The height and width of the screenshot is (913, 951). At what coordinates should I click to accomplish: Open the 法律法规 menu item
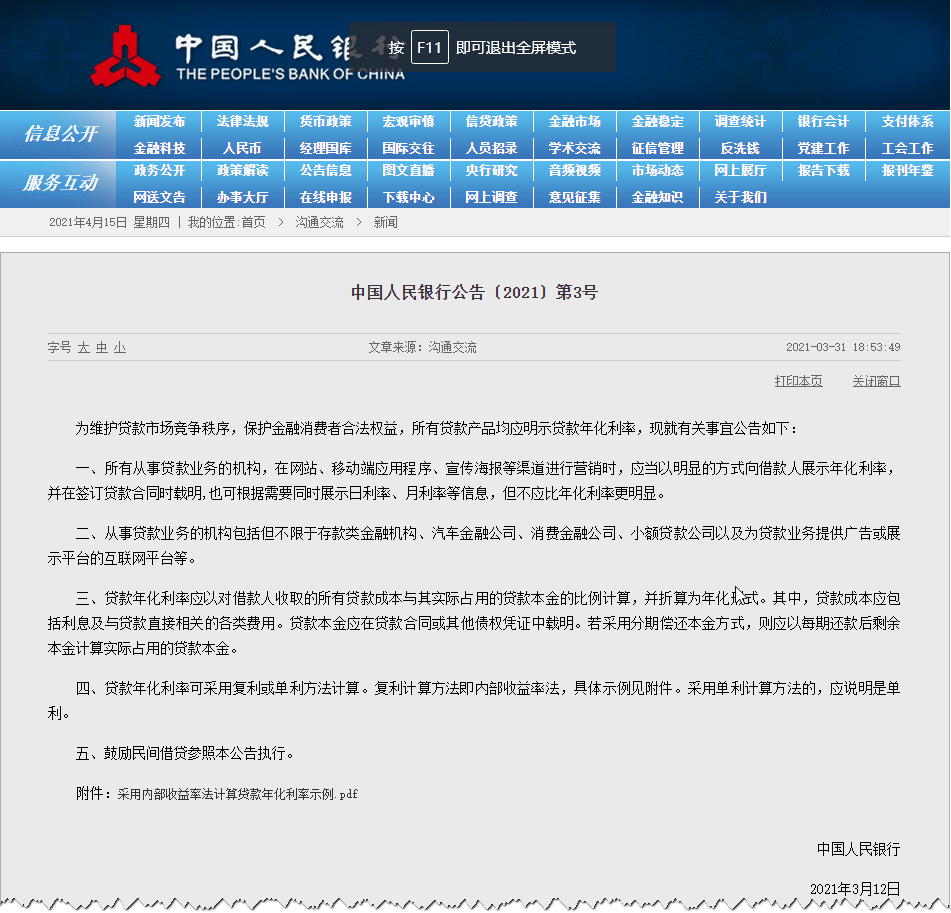pyautogui.click(x=243, y=121)
